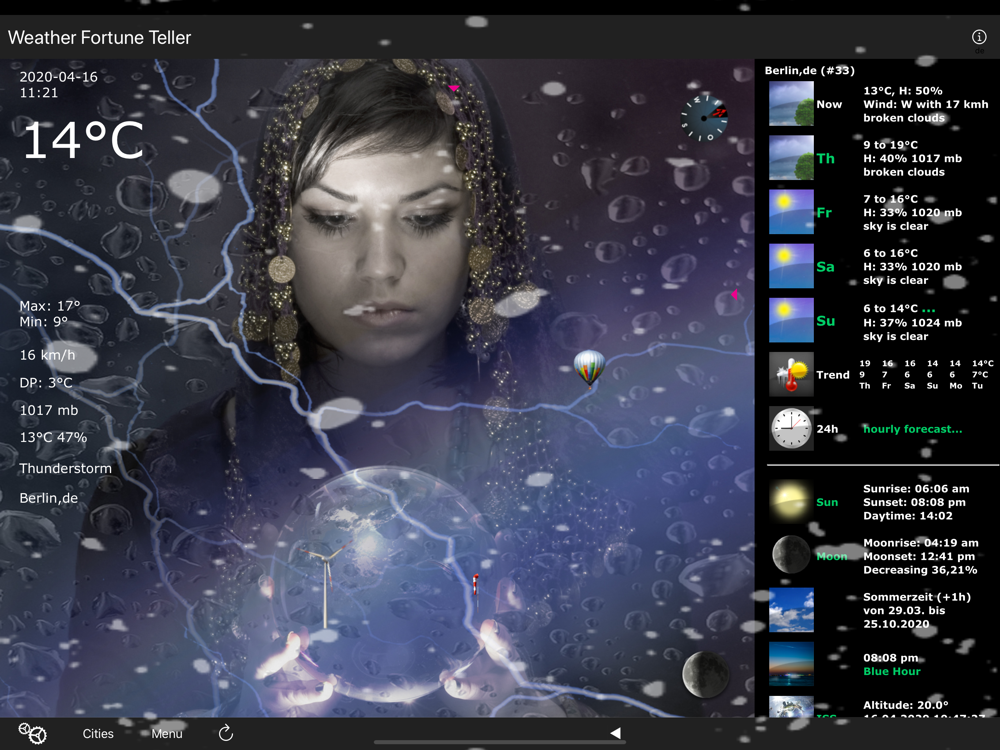Viewport: 1000px width, 750px height.
Task: Tap the green ellipsis in the Su row
Action: point(929,309)
